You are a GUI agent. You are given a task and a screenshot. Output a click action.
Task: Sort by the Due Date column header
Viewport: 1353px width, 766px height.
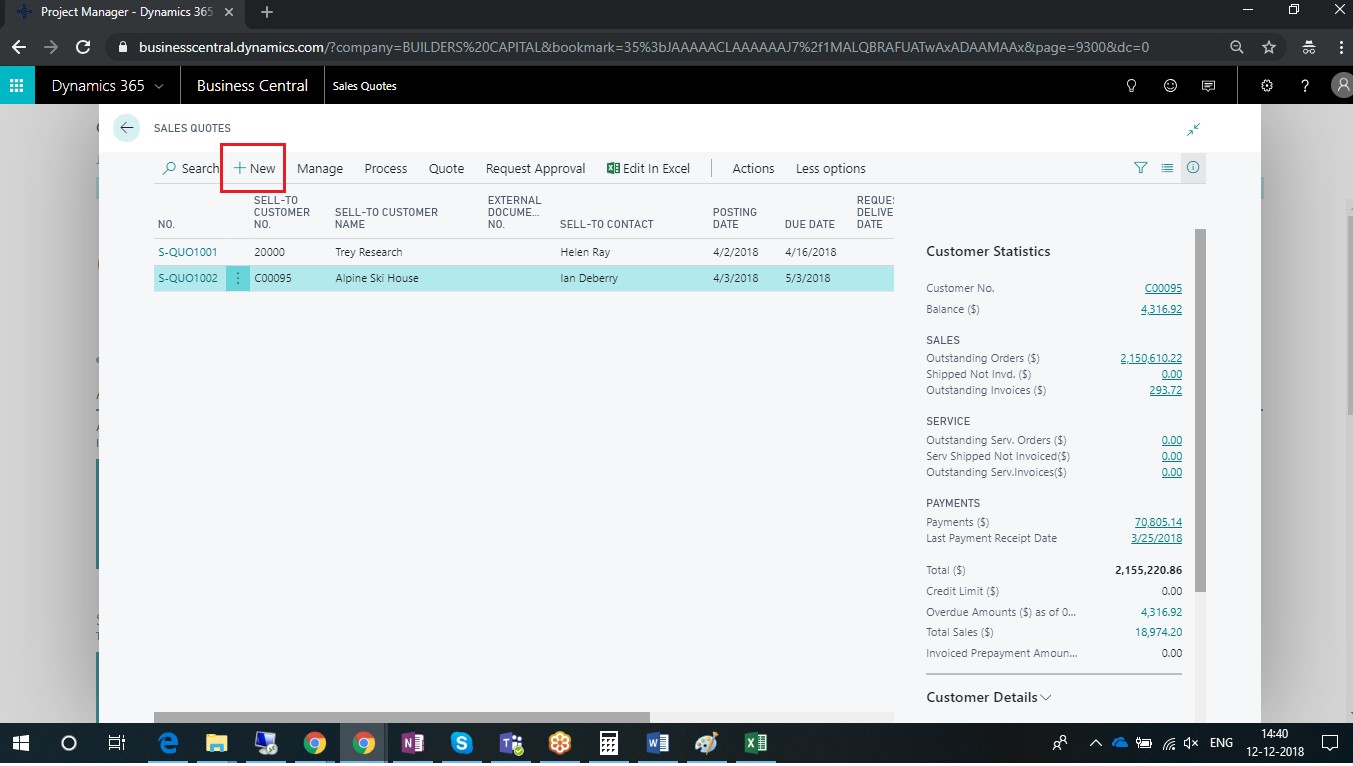coord(810,224)
